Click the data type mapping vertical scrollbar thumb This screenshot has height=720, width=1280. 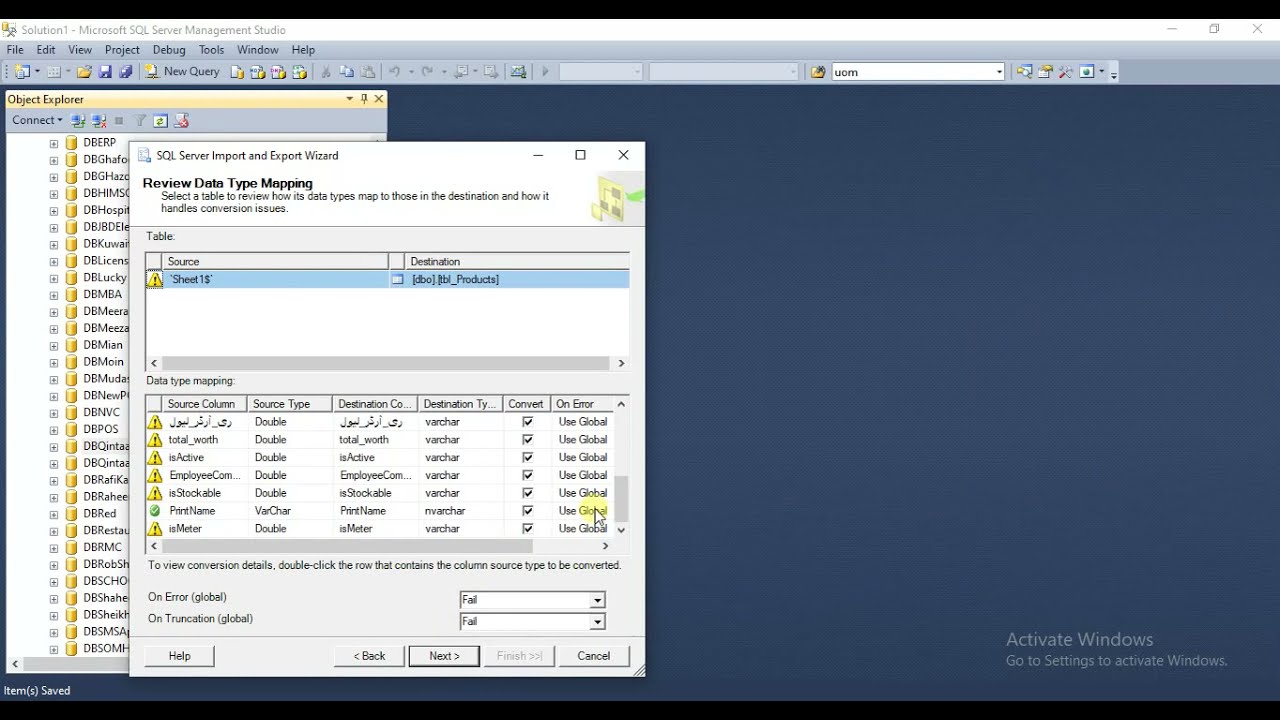point(621,498)
